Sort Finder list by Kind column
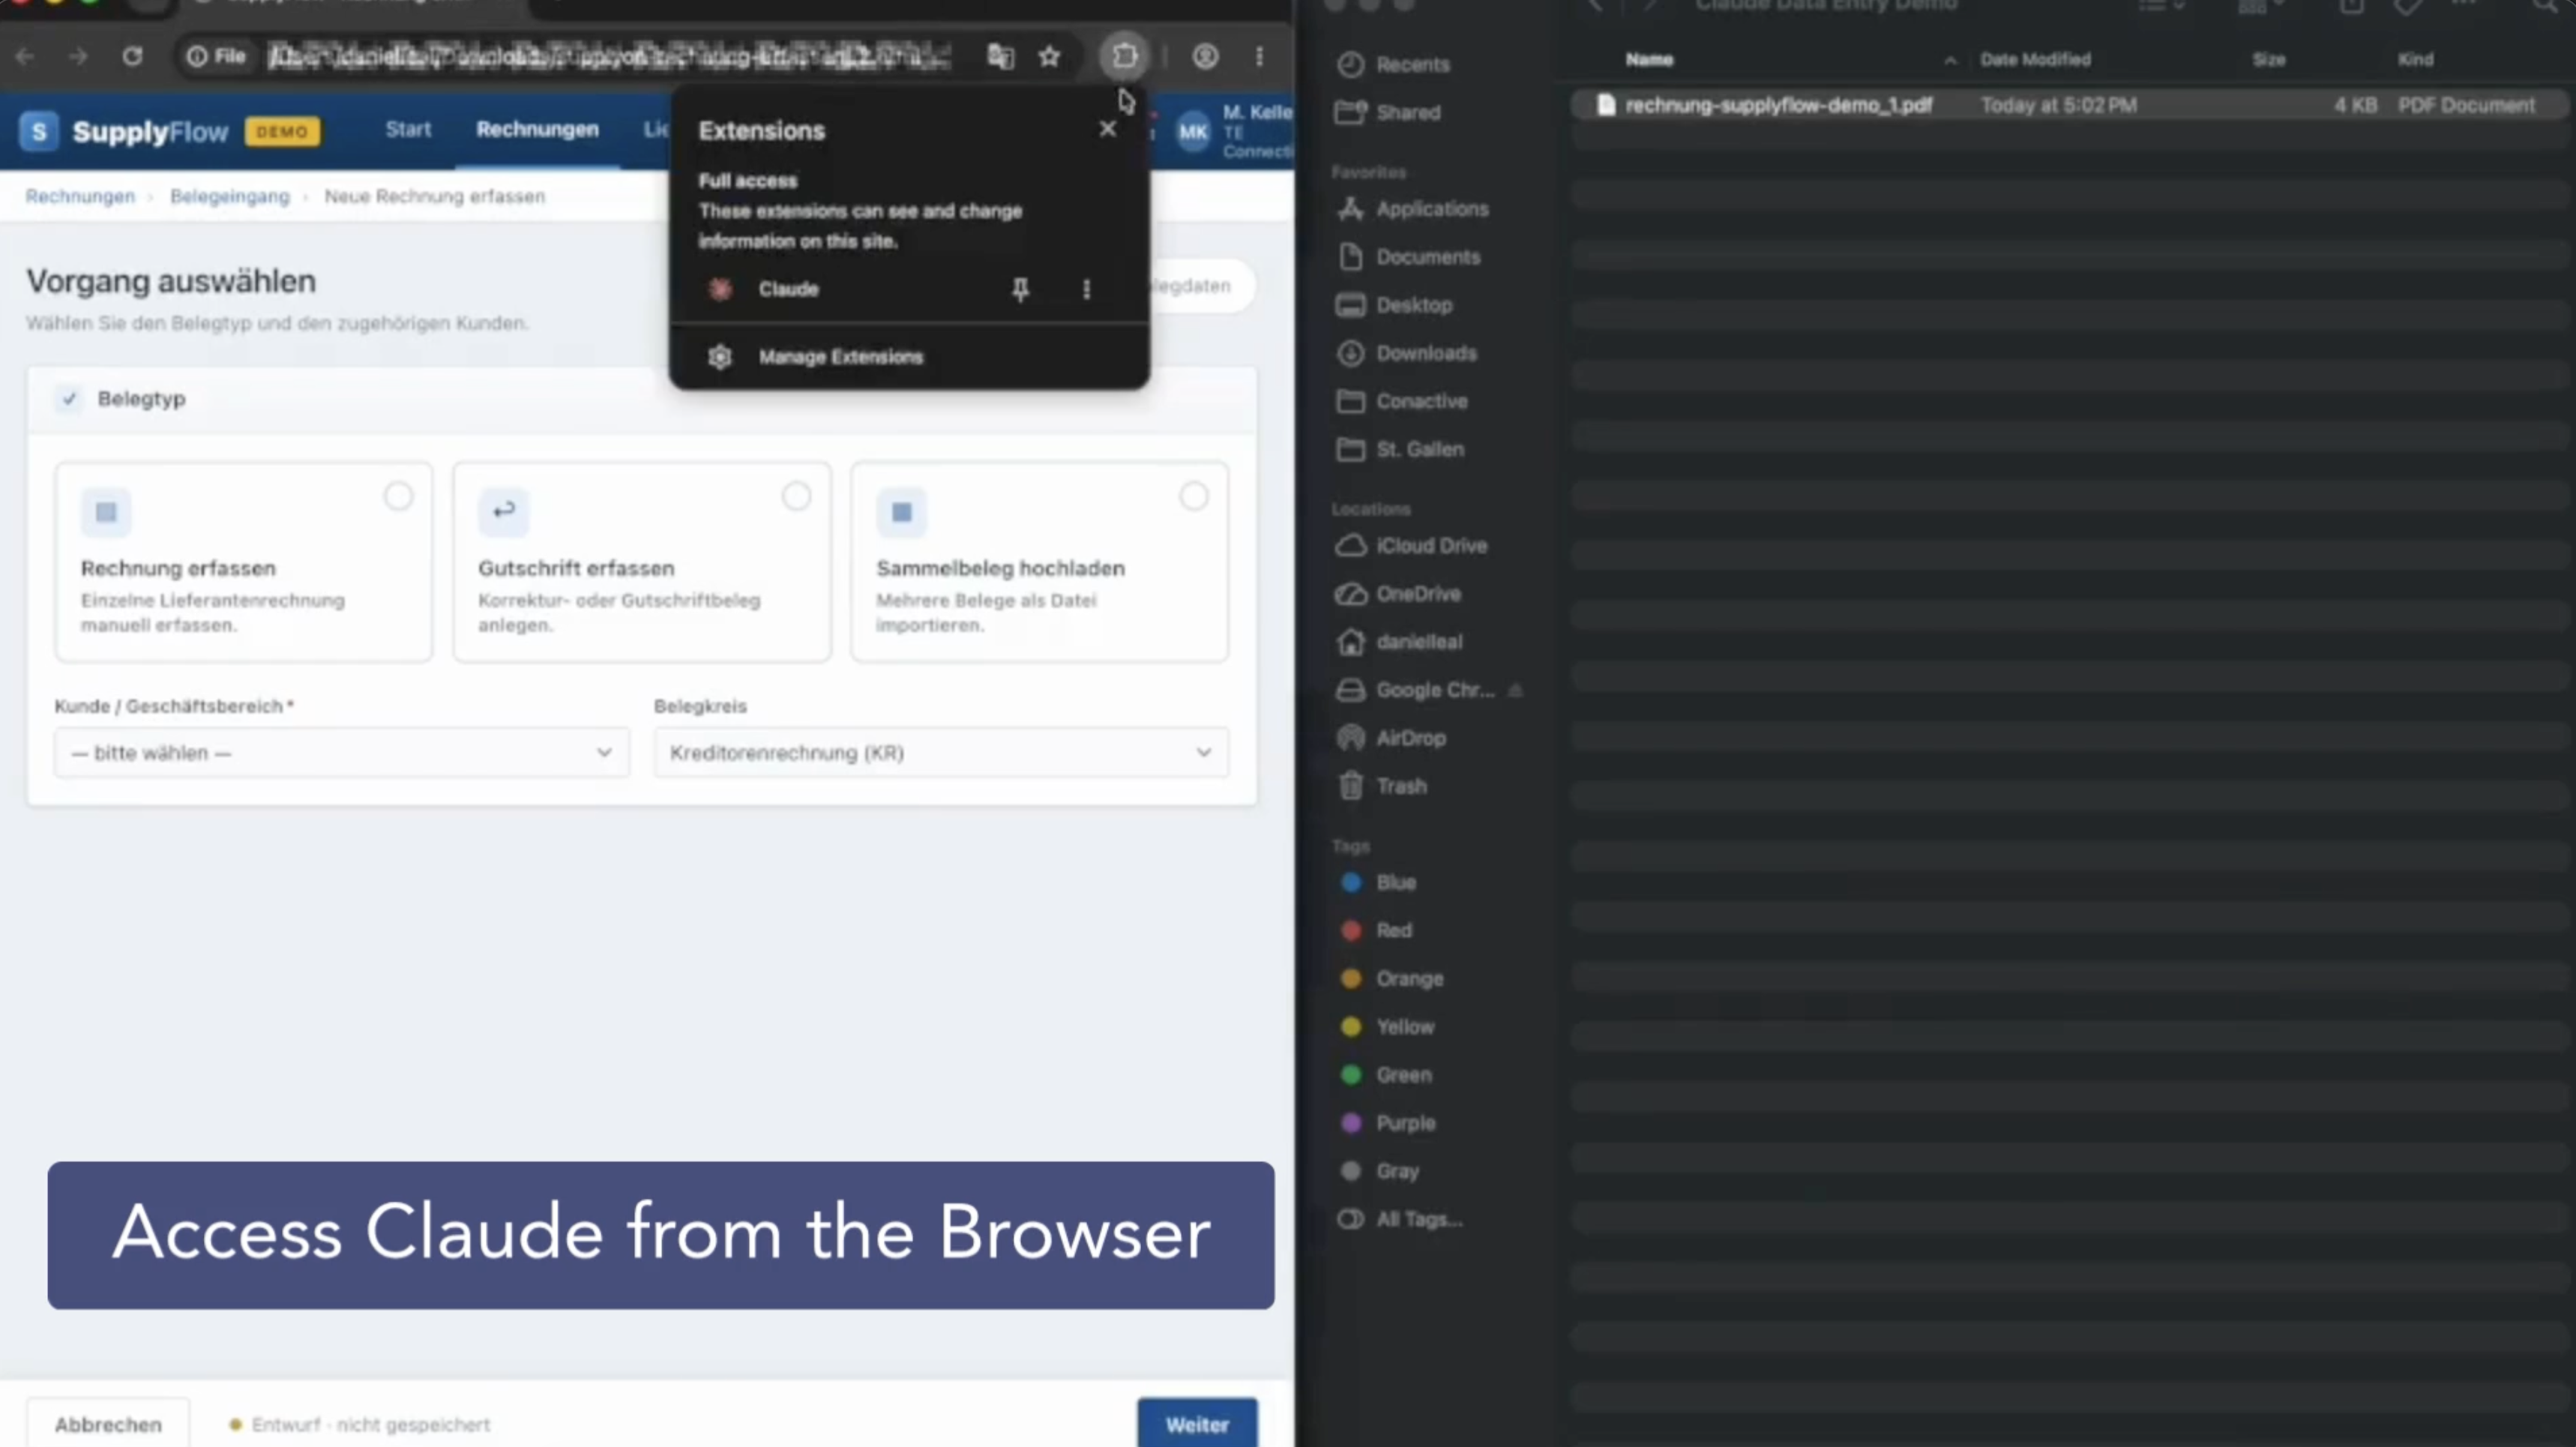Screen dimensions: 2576x1447 [2415, 60]
